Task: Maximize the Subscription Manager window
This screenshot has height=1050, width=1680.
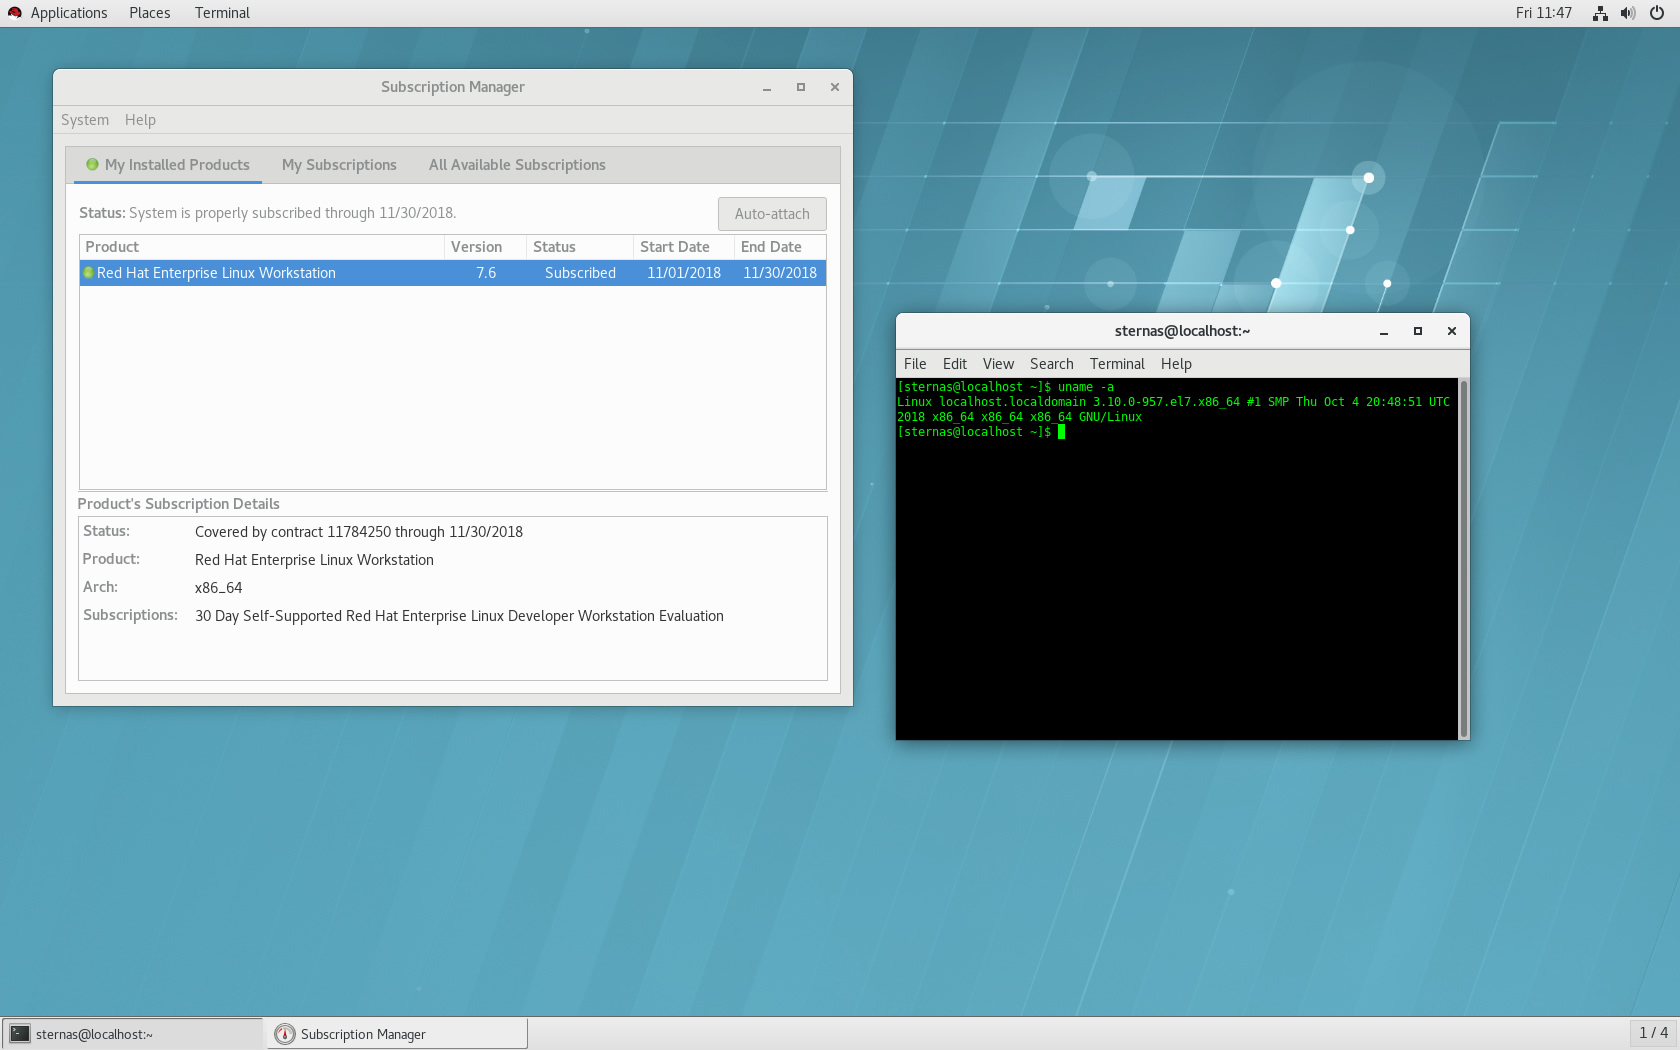Action: pyautogui.click(x=801, y=88)
